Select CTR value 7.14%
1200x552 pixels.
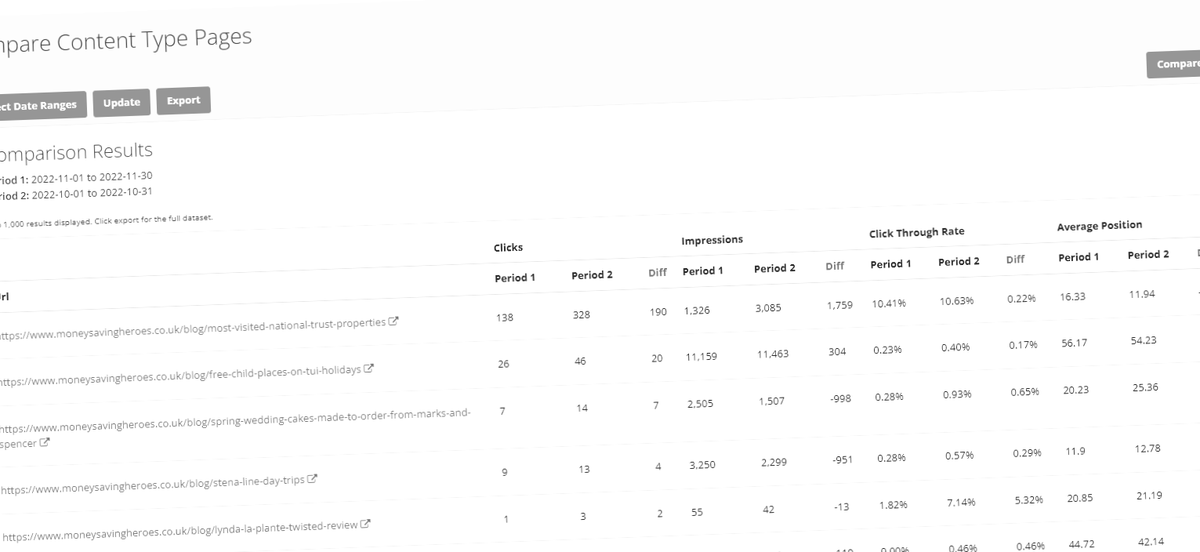(959, 500)
